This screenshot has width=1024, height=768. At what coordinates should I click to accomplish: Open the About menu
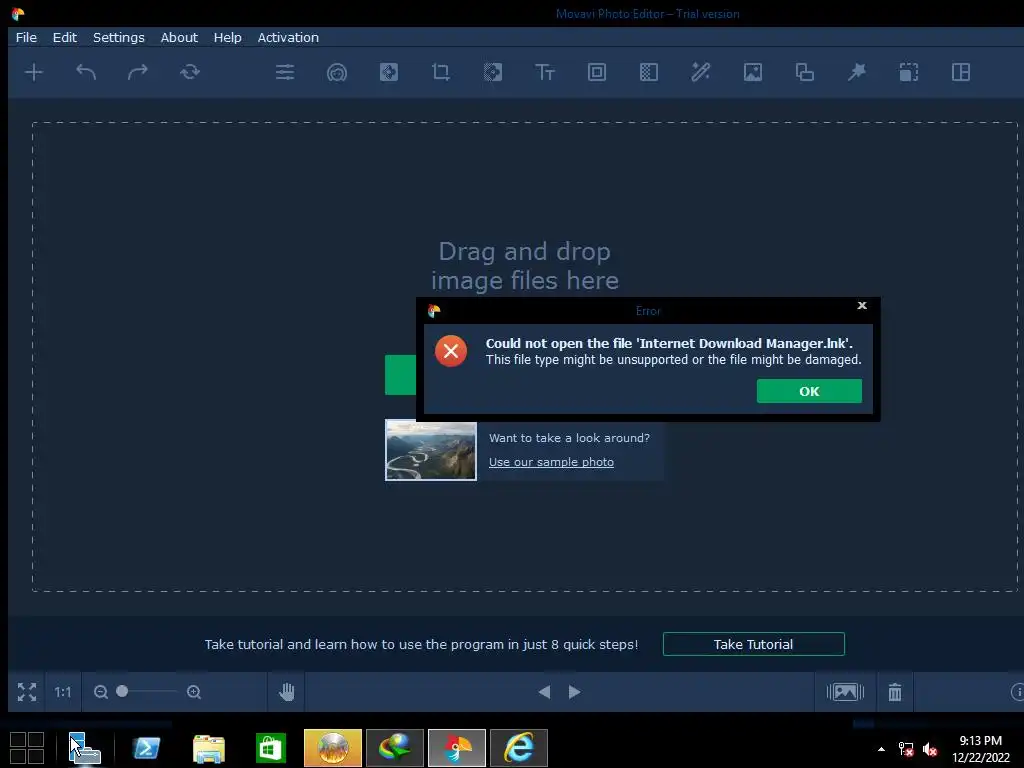click(x=179, y=37)
